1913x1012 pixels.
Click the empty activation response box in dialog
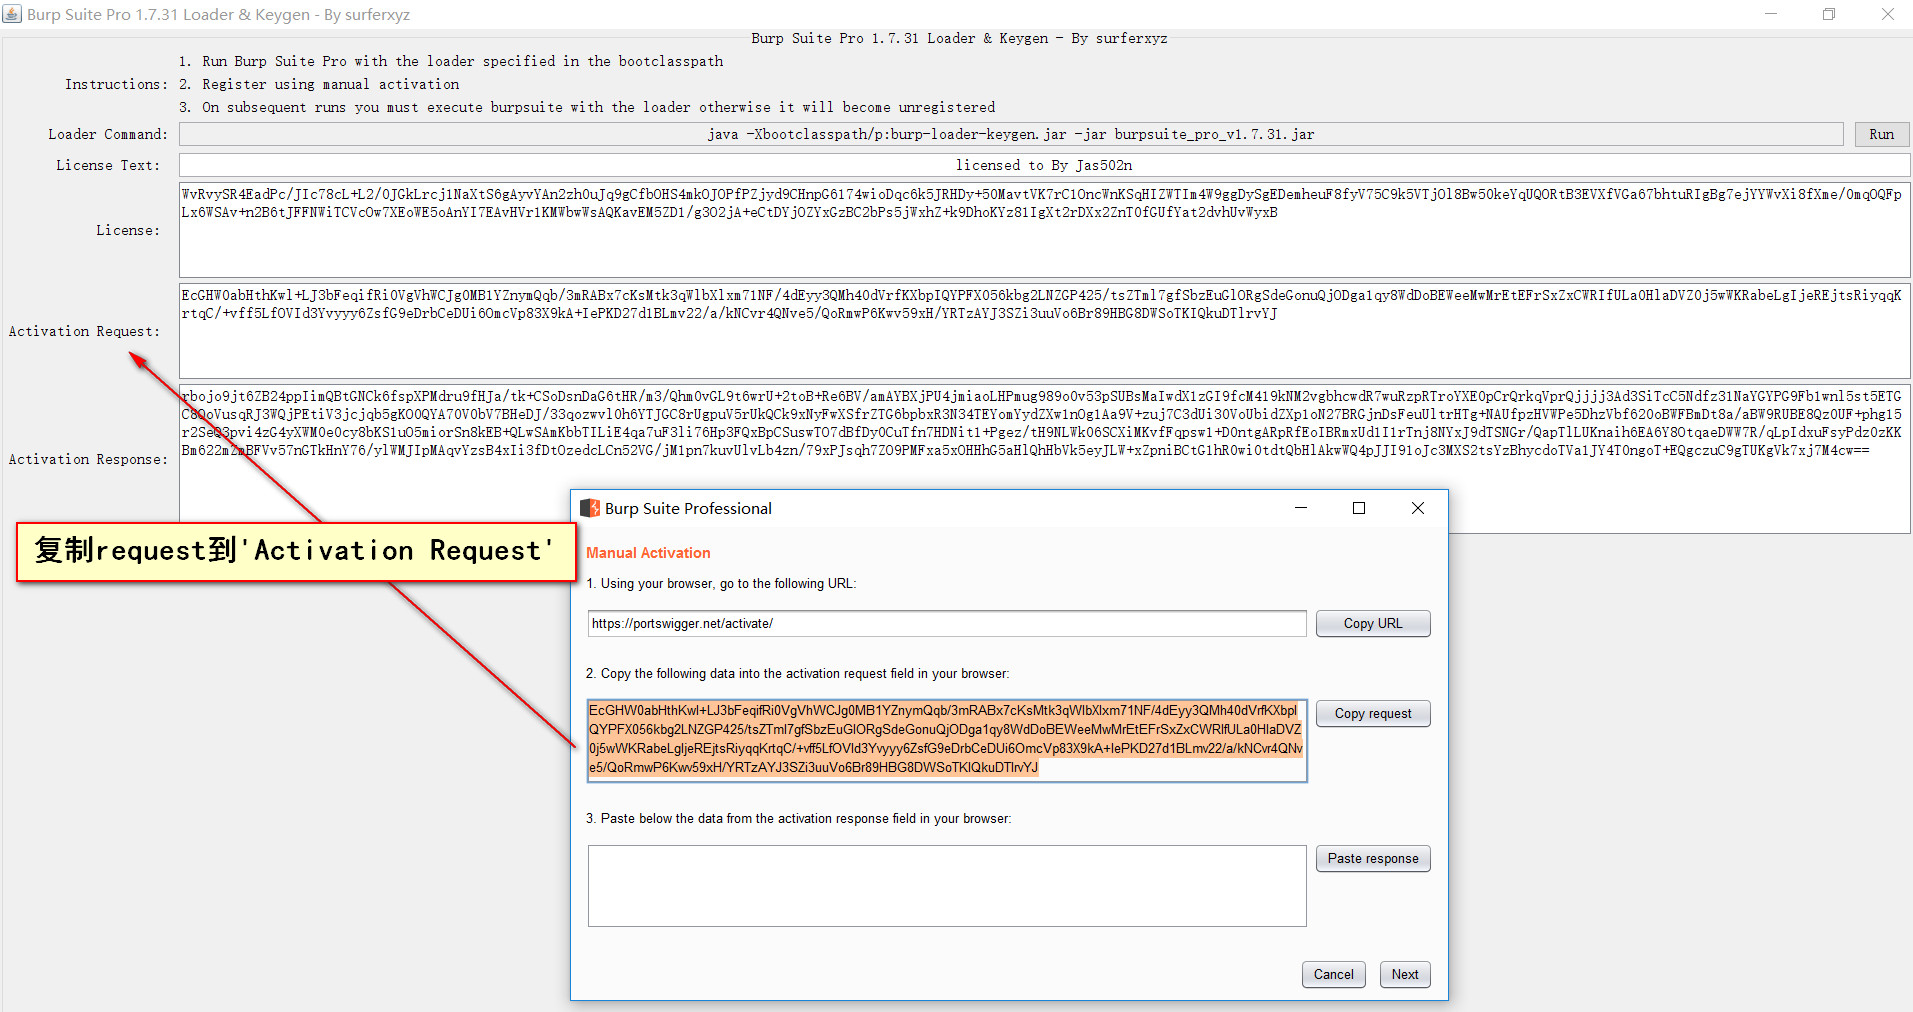coord(947,886)
